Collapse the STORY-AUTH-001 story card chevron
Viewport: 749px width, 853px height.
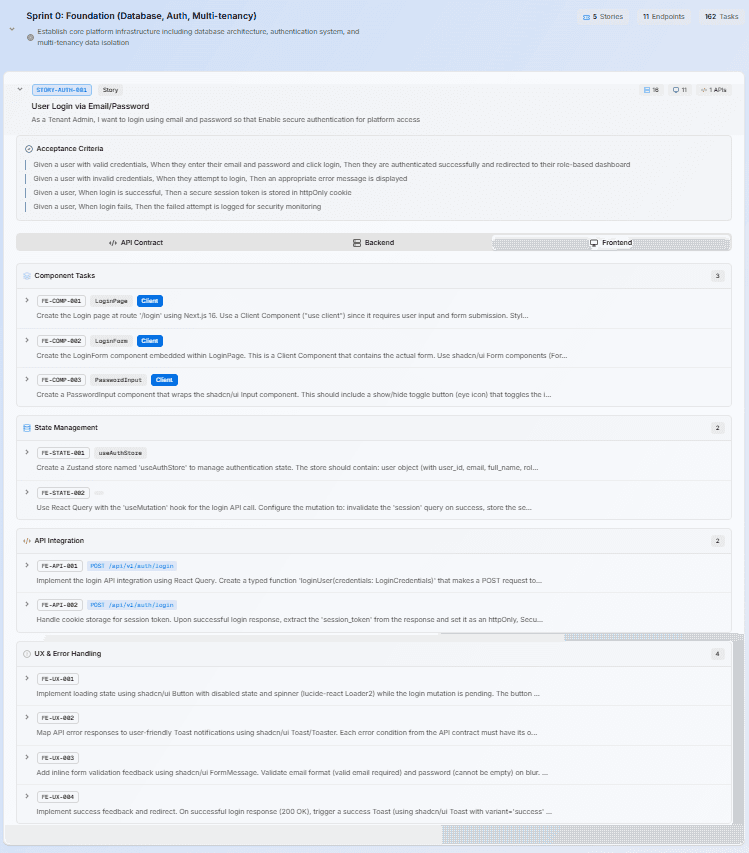(20, 90)
